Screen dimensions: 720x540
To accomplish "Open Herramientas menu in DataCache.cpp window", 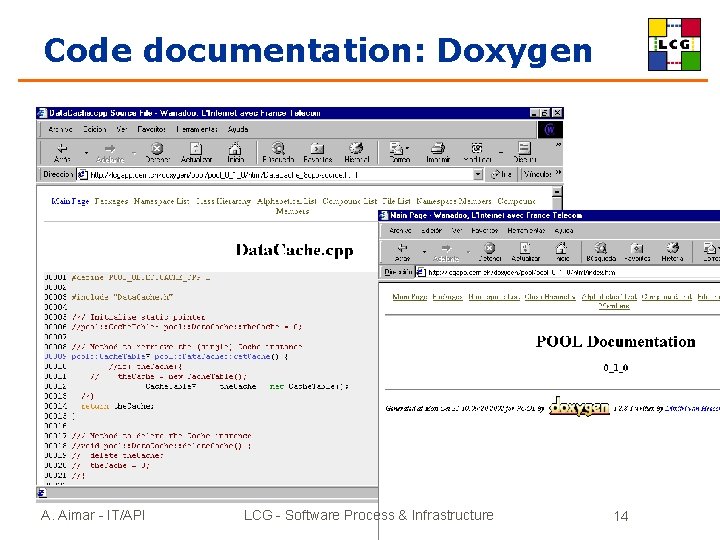I will (x=197, y=129).
